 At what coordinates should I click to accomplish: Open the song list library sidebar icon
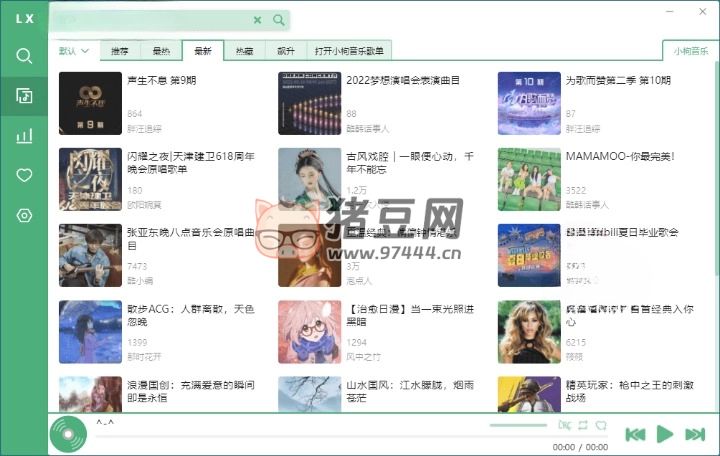tap(24, 96)
